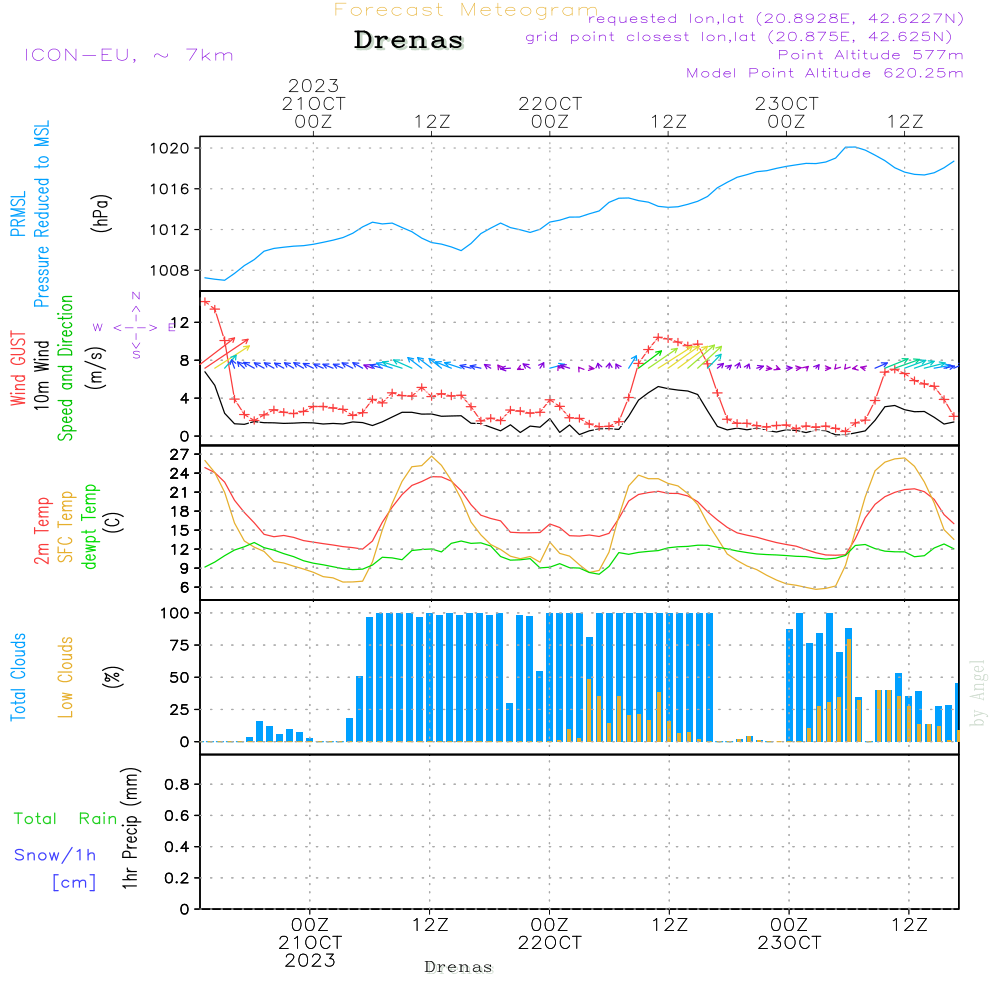Viewport: 1000px width, 1000px height.
Task: Select the 'requested lon,lat (20.8928E, 42.6227N)' line
Action: pyautogui.click(x=776, y=18)
